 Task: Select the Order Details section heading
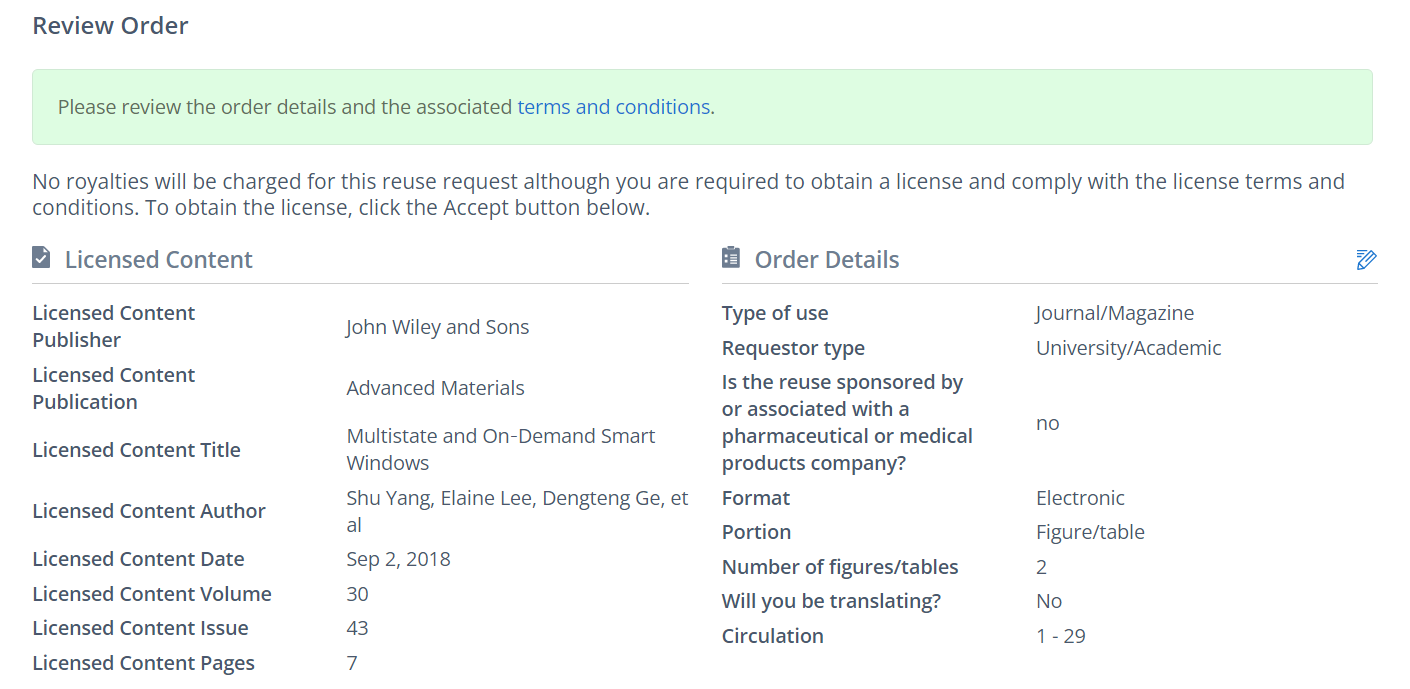(826, 260)
